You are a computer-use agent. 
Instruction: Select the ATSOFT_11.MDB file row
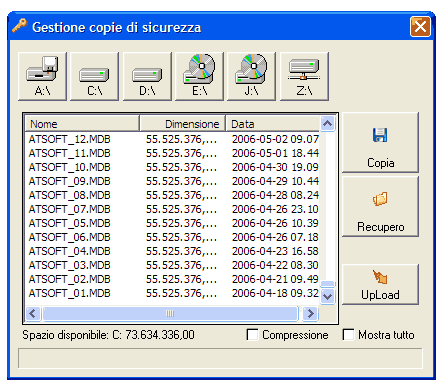pyautogui.click(x=172, y=153)
